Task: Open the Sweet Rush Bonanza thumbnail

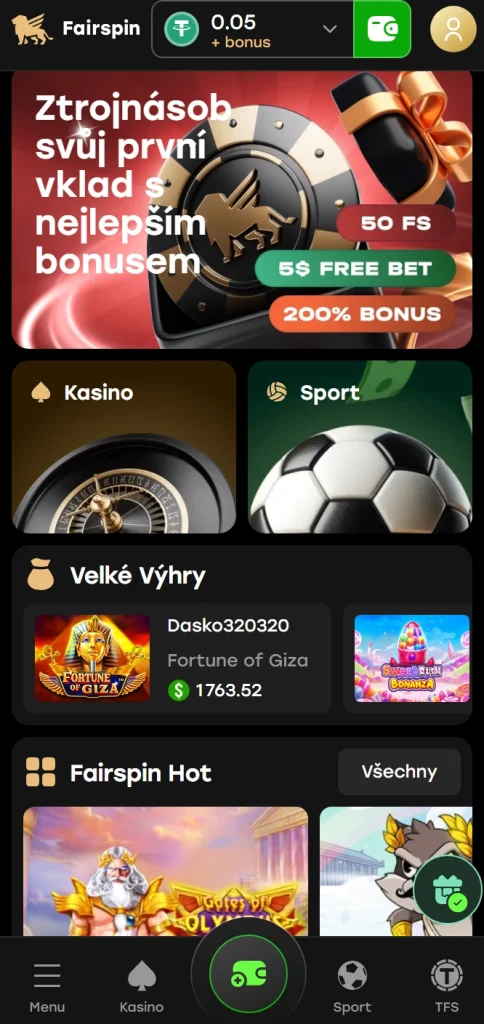Action: click(x=412, y=658)
